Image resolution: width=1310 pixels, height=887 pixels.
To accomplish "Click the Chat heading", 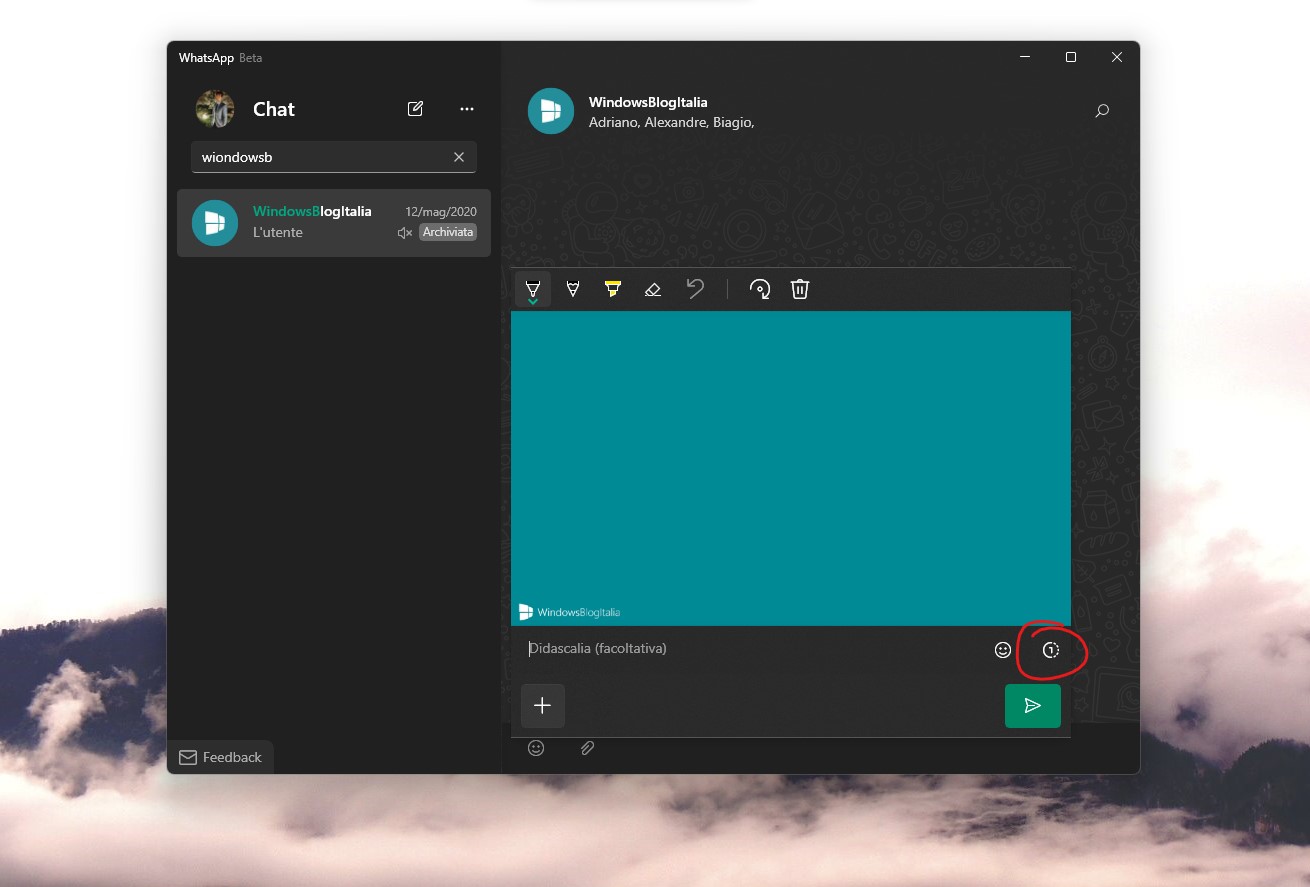I will point(274,109).
